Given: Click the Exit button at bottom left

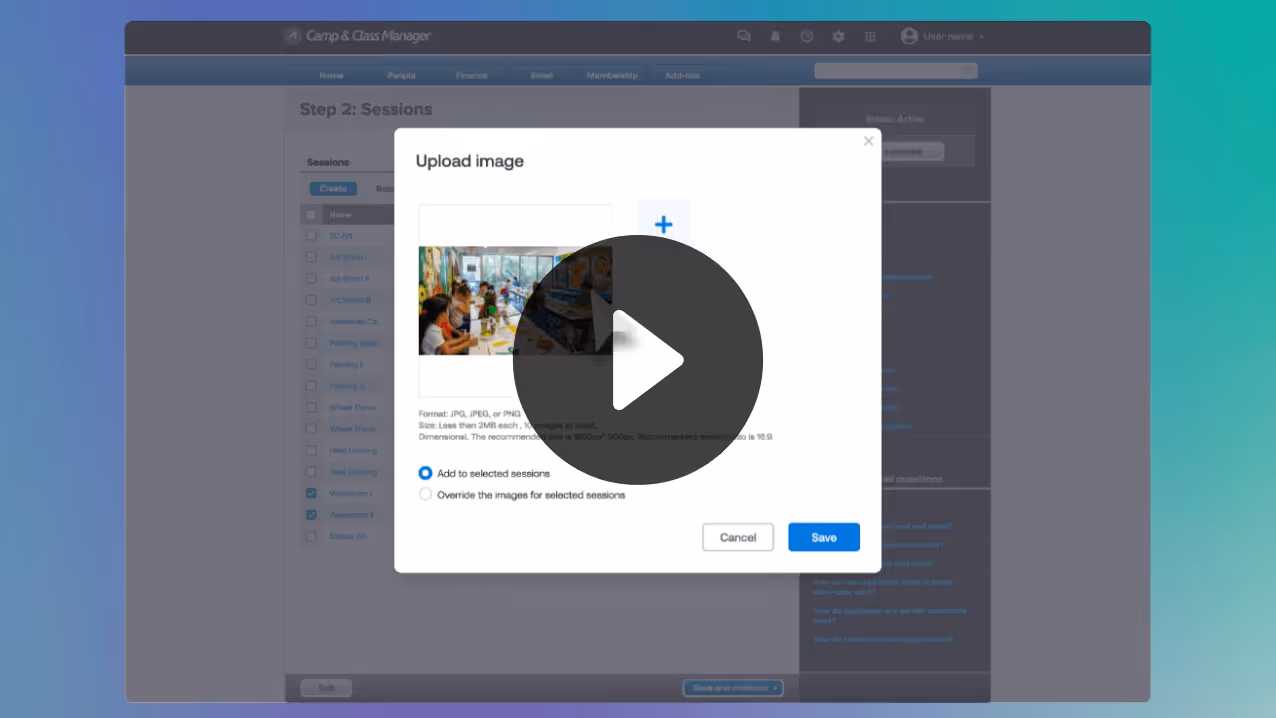Looking at the screenshot, I should point(326,688).
